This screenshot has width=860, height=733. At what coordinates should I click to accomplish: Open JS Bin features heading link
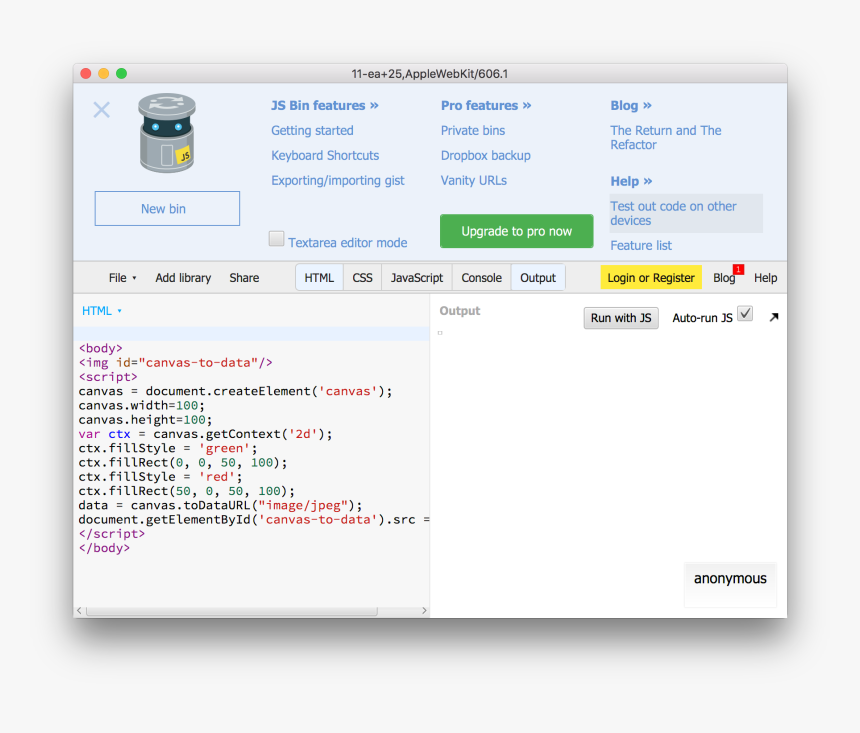(325, 105)
